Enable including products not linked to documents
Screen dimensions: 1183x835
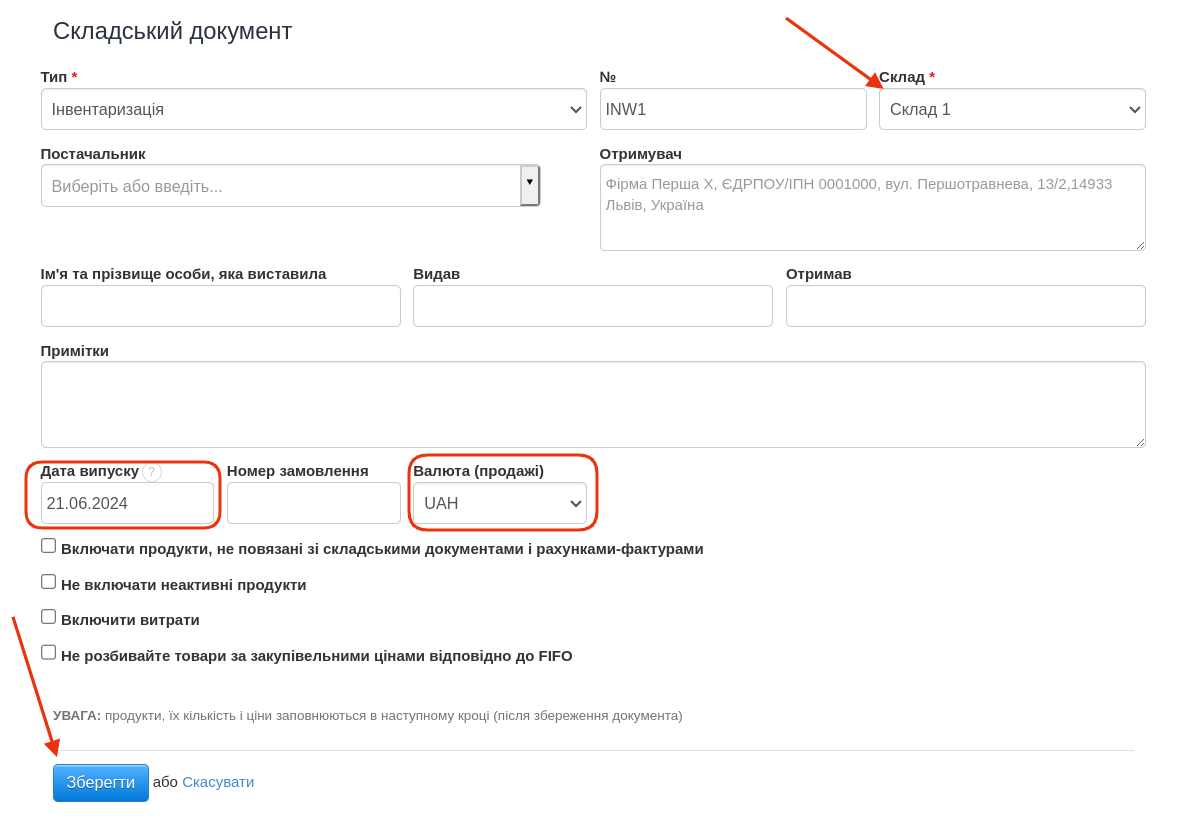tap(49, 546)
